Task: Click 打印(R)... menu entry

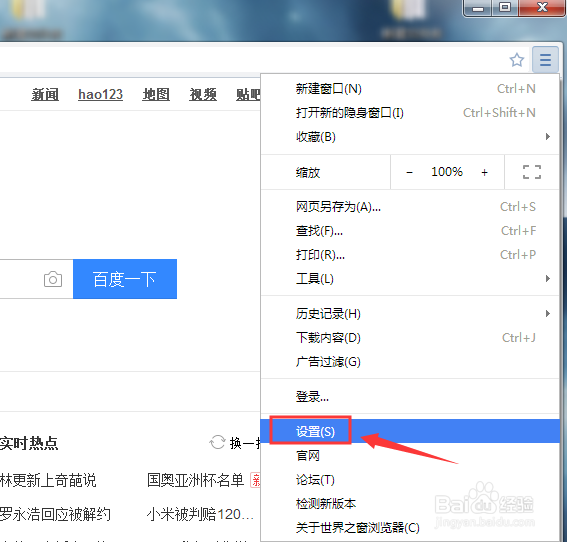Action: [x=410, y=255]
